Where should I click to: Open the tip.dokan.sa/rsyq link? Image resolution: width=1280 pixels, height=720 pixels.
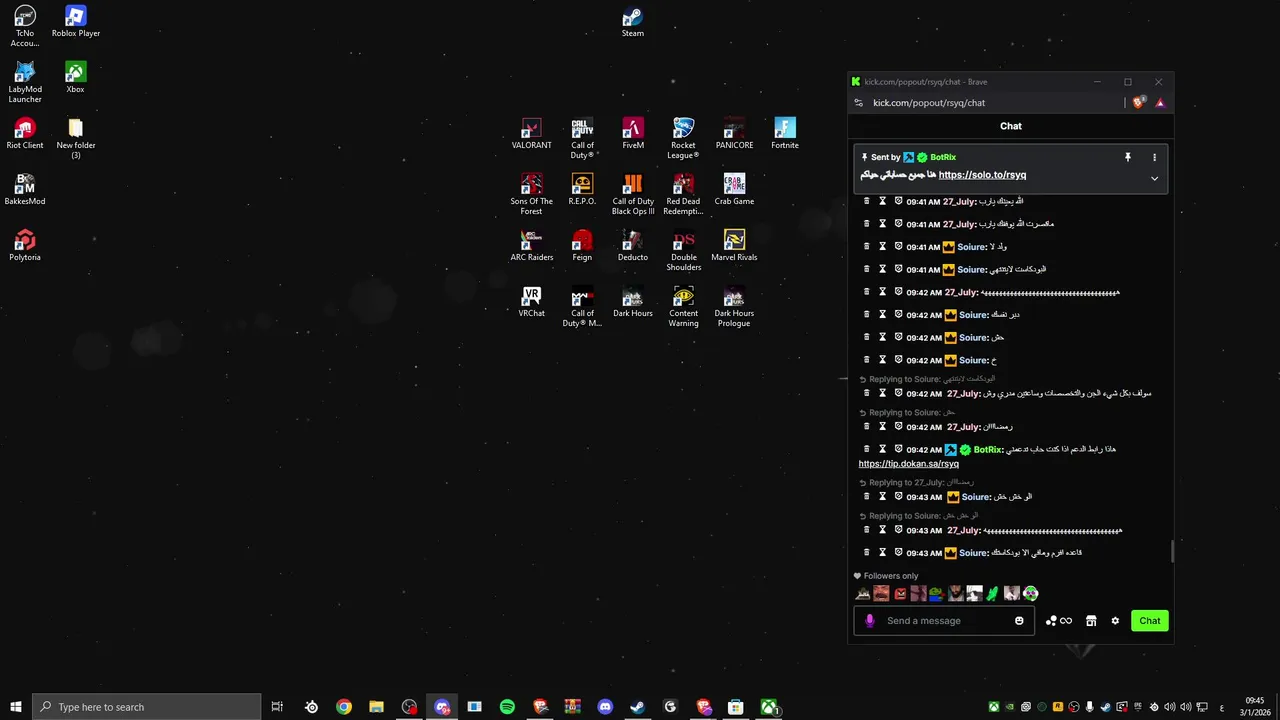(x=908, y=464)
